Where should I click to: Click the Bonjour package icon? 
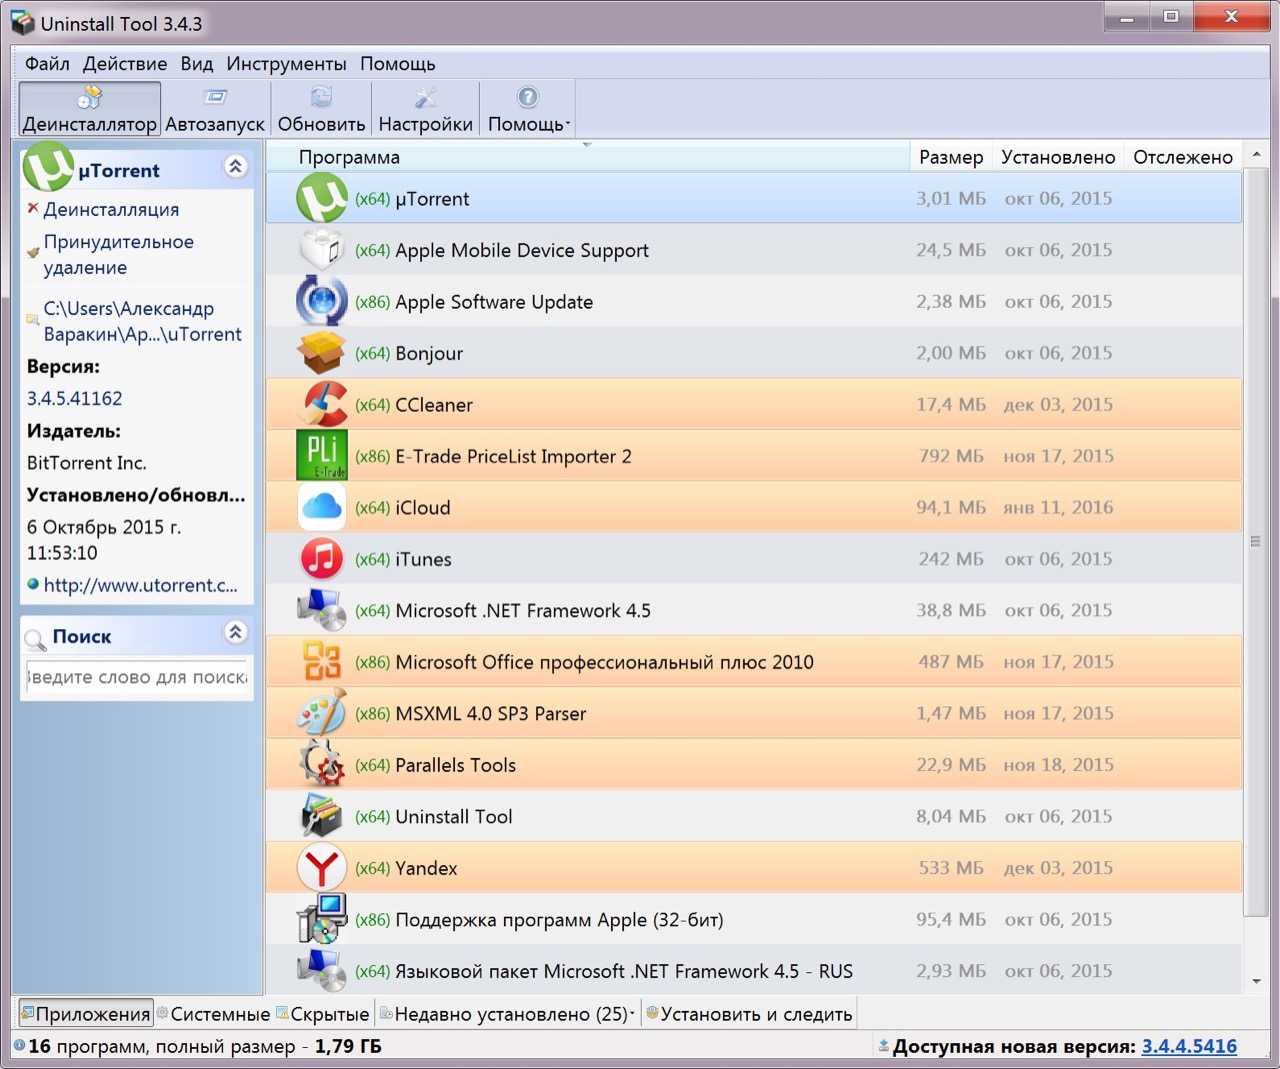322,353
